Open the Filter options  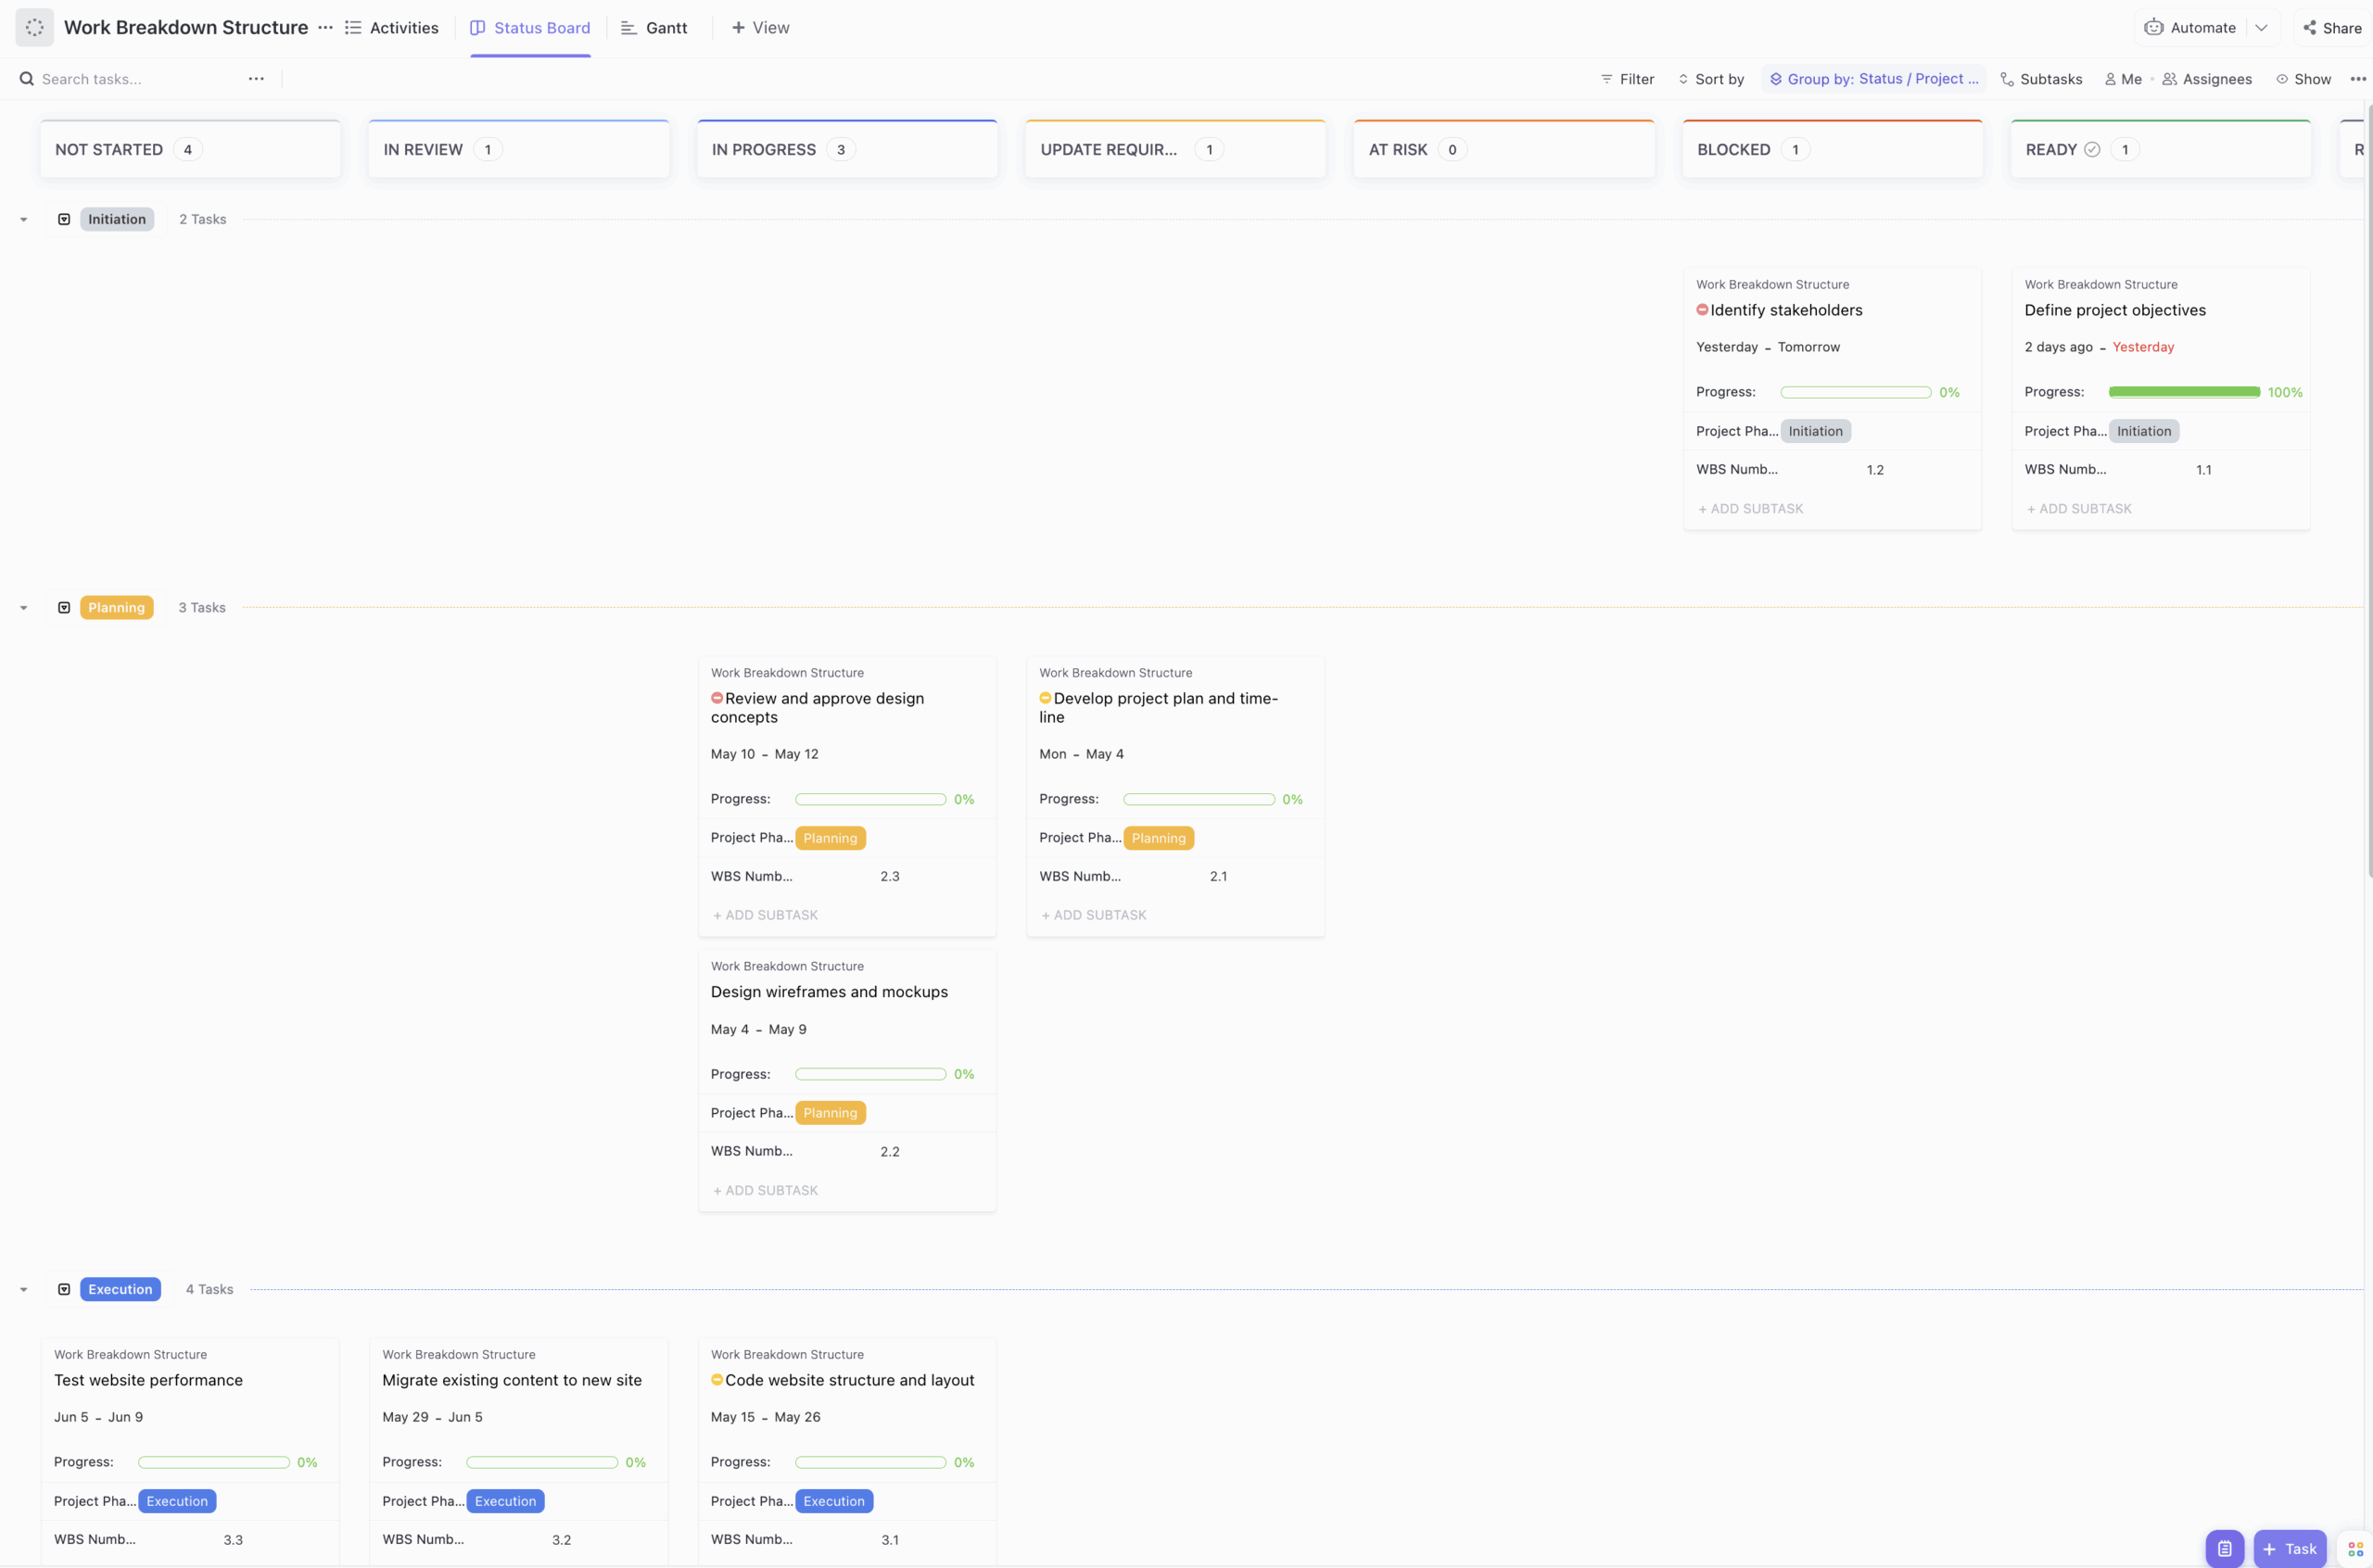(x=1626, y=79)
